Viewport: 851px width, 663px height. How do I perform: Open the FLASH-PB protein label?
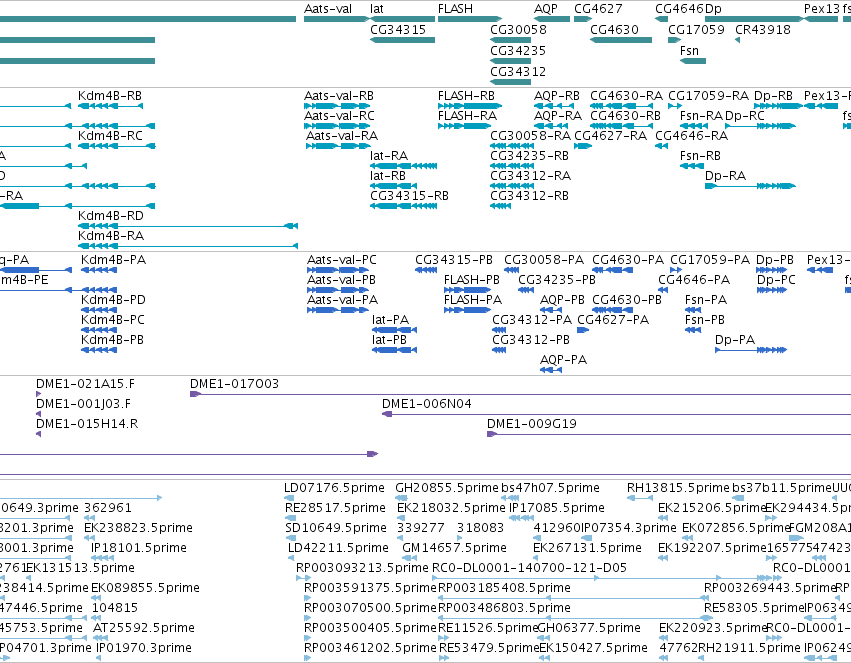click(472, 280)
